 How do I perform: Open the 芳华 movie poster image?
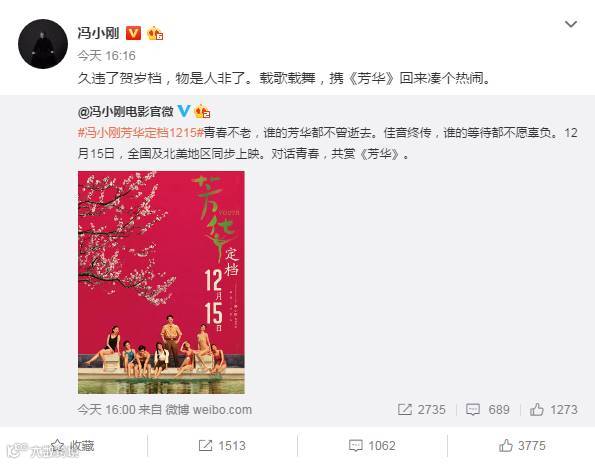(161, 283)
